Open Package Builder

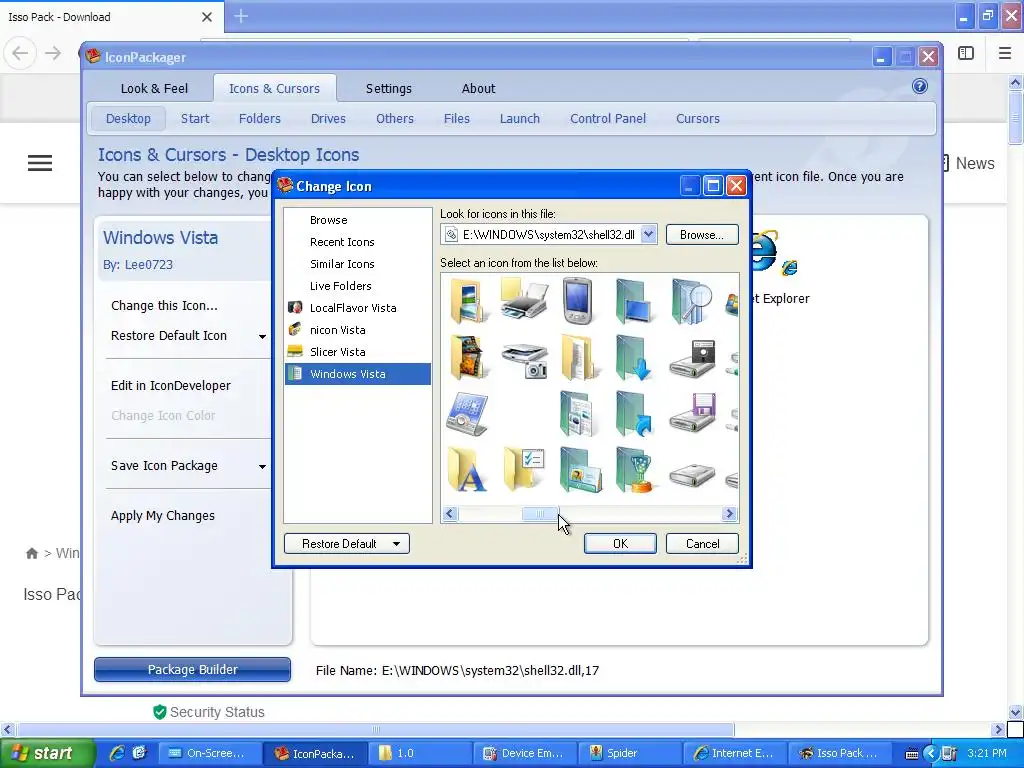pyautogui.click(x=193, y=669)
